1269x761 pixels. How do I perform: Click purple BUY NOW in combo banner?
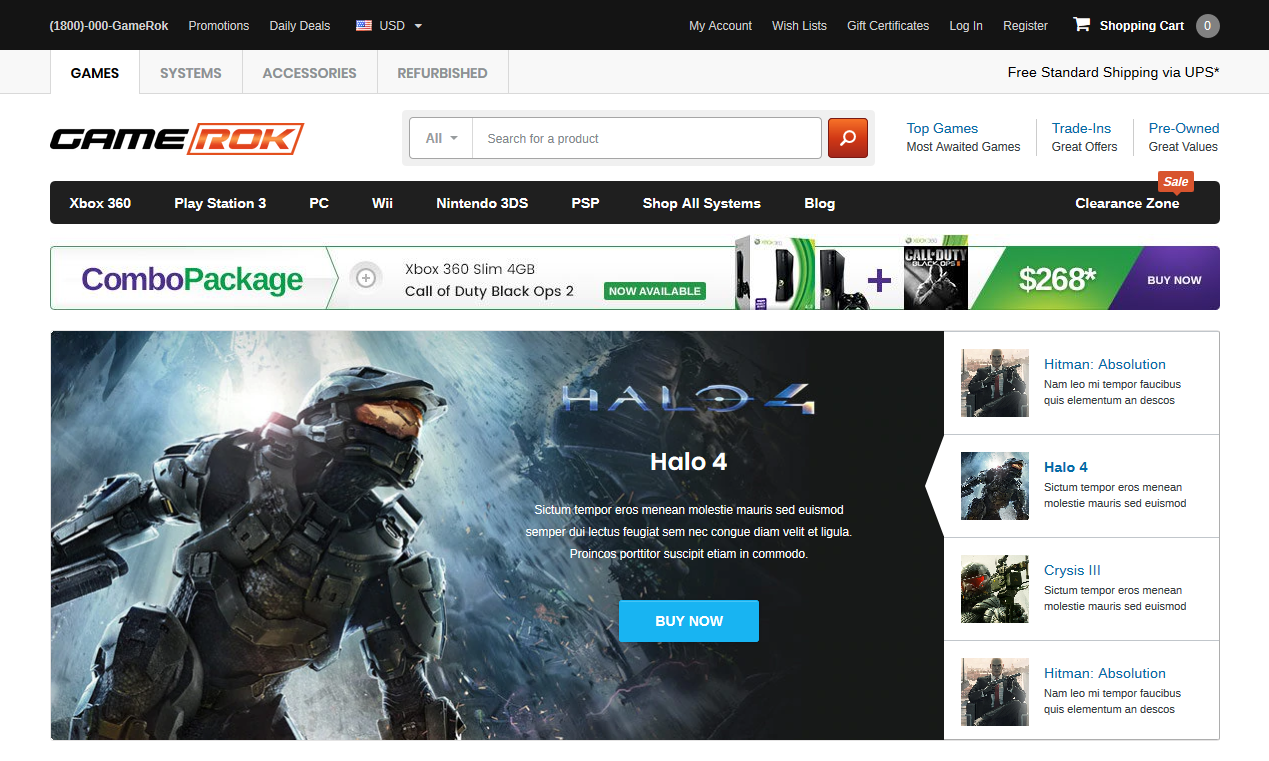pyautogui.click(x=1174, y=280)
